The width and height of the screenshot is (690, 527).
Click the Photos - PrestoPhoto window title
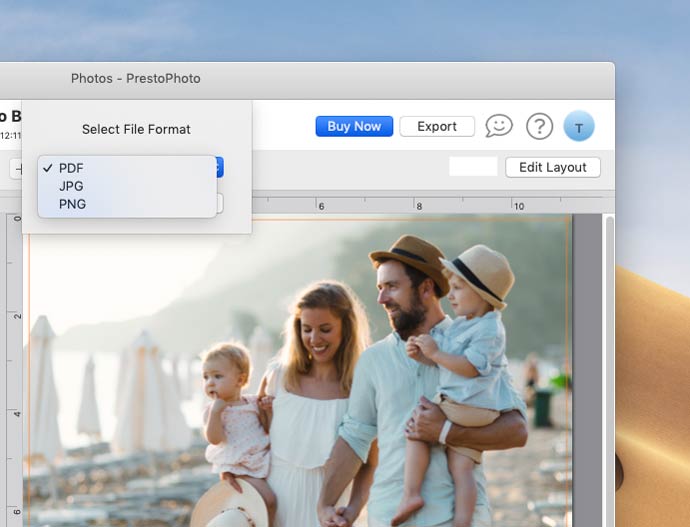(136, 78)
